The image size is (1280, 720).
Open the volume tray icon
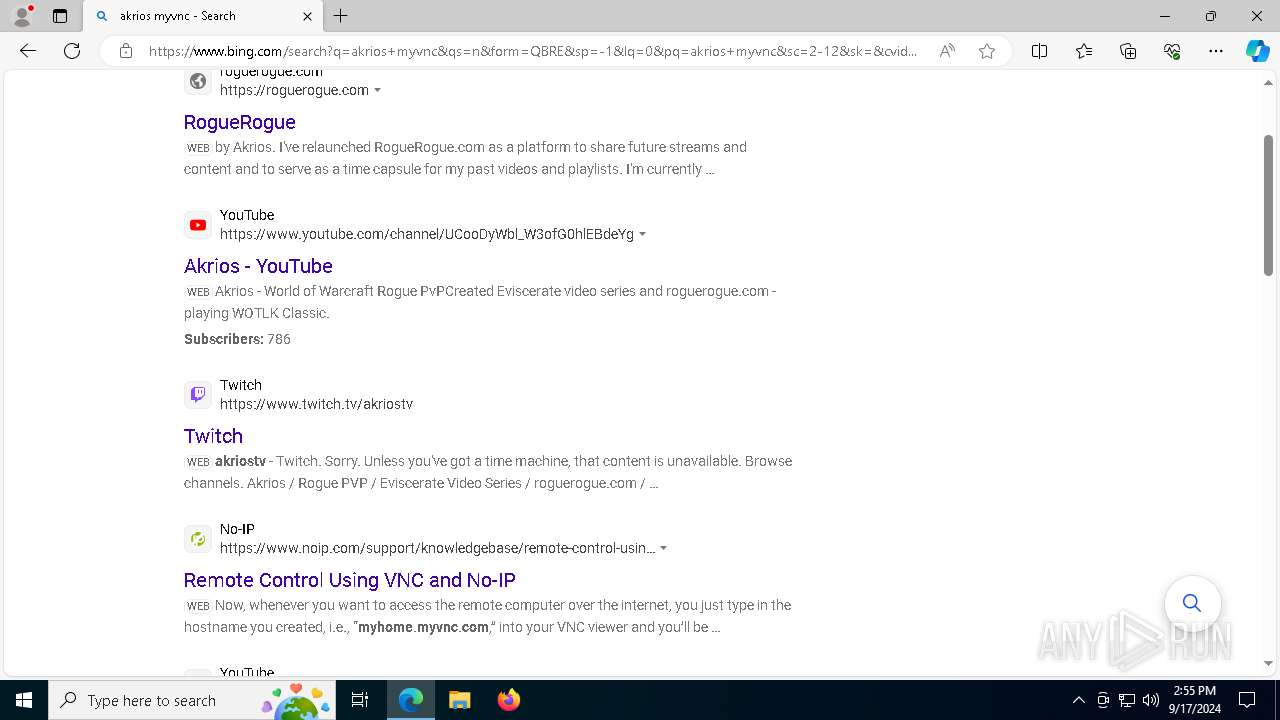(x=1151, y=700)
